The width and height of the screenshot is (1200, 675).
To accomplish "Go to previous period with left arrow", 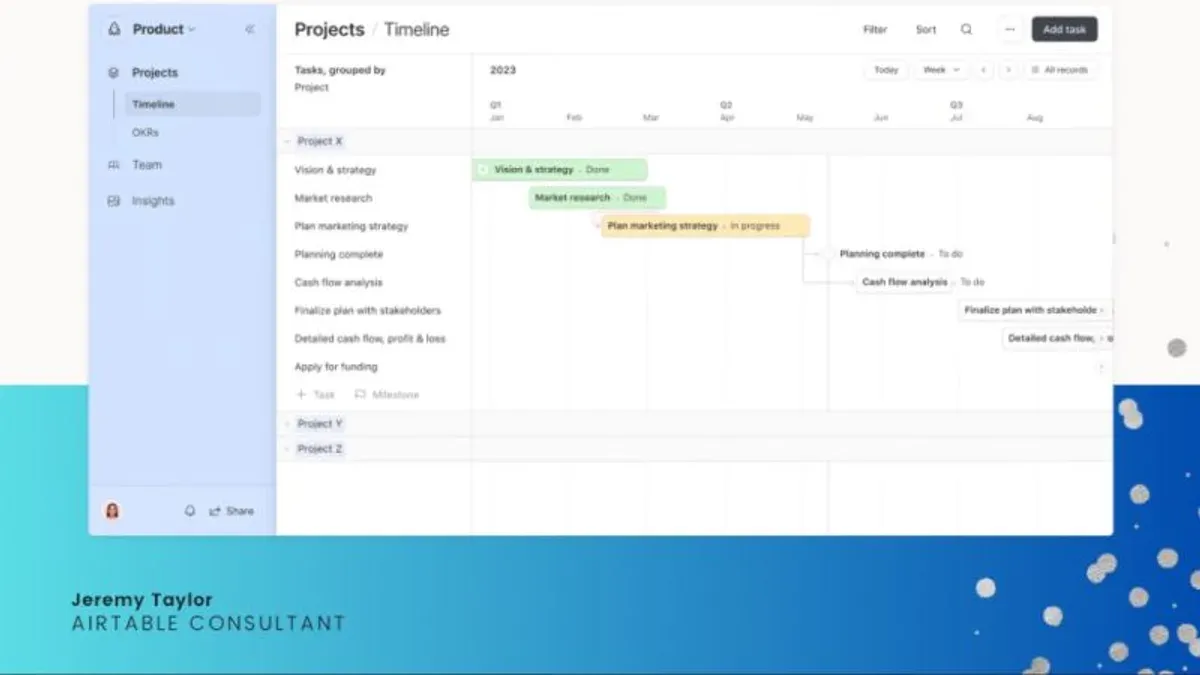I will click(984, 70).
